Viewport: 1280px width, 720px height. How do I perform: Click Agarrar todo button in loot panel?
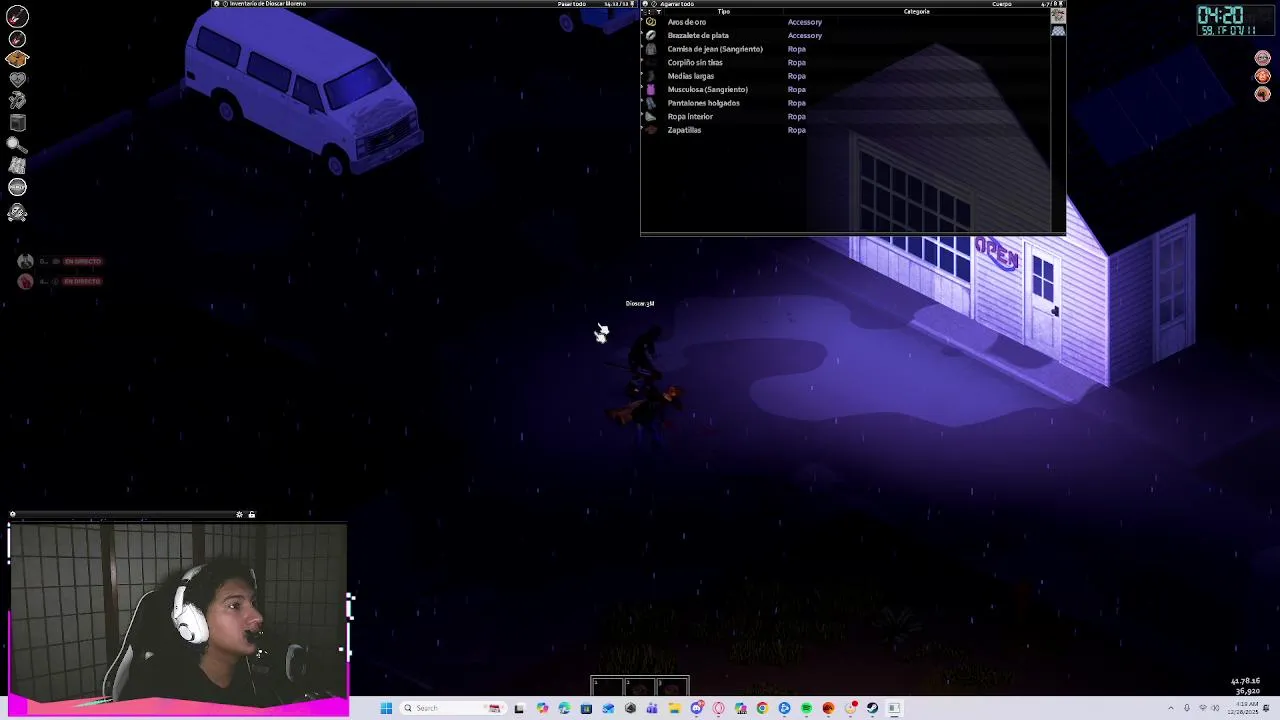point(677,4)
